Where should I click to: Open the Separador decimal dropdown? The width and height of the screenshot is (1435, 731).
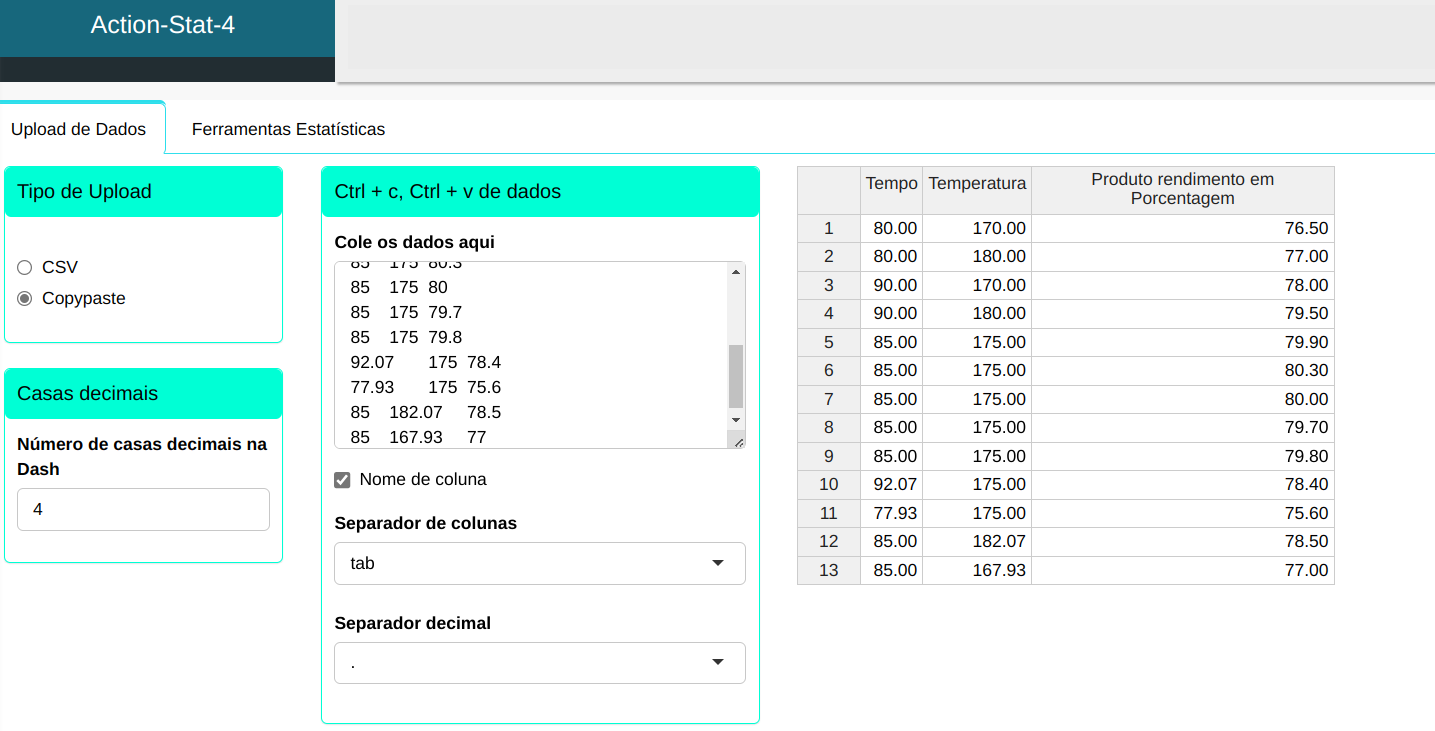pos(539,663)
